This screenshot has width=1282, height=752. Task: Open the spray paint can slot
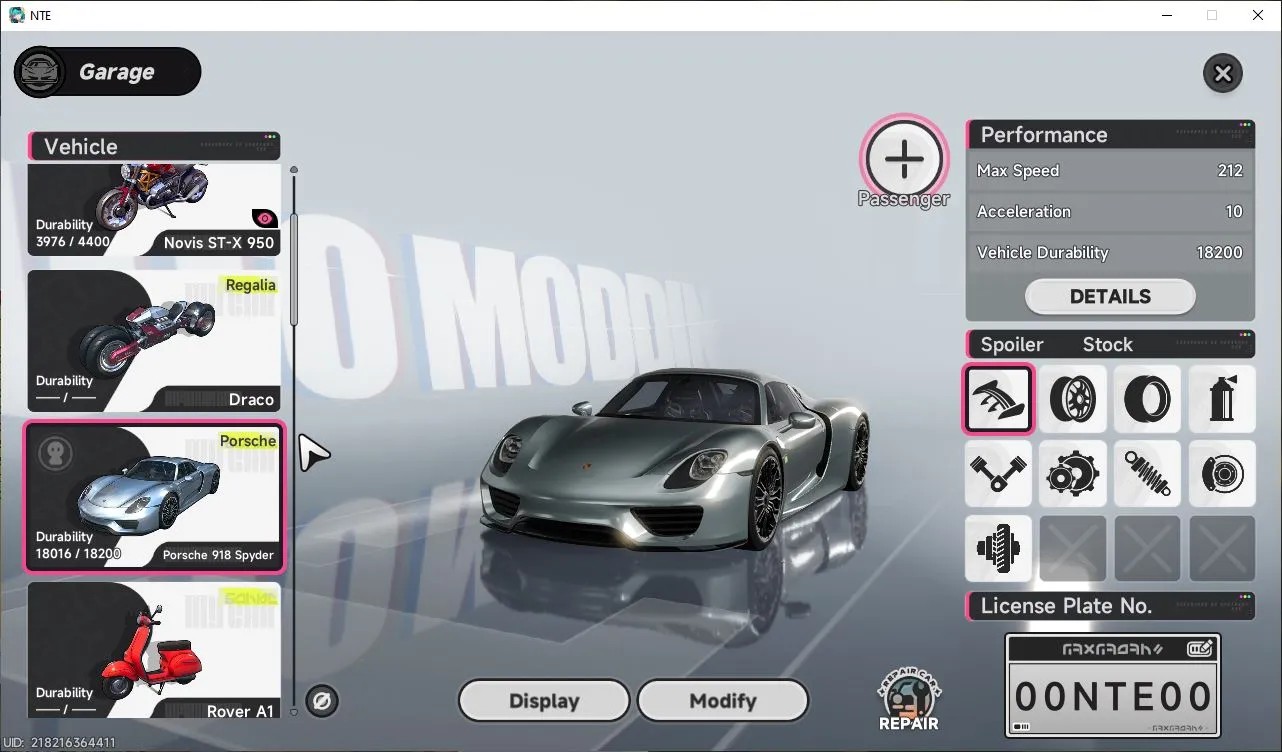point(1222,399)
